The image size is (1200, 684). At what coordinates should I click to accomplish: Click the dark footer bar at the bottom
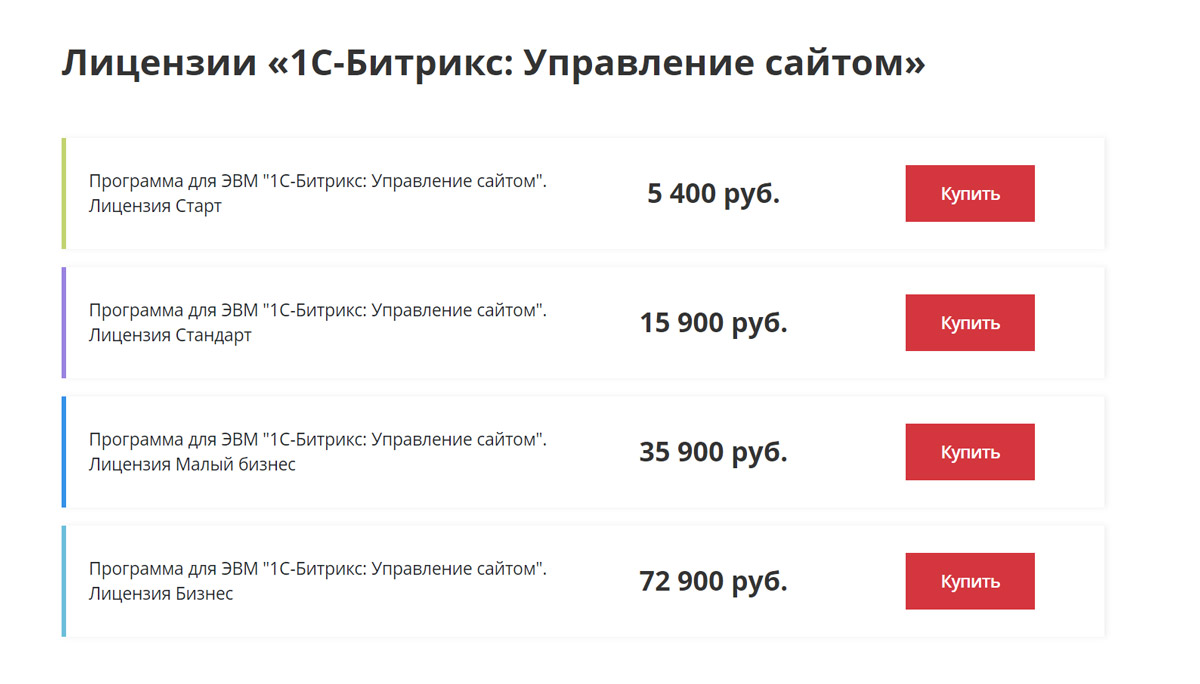600,680
